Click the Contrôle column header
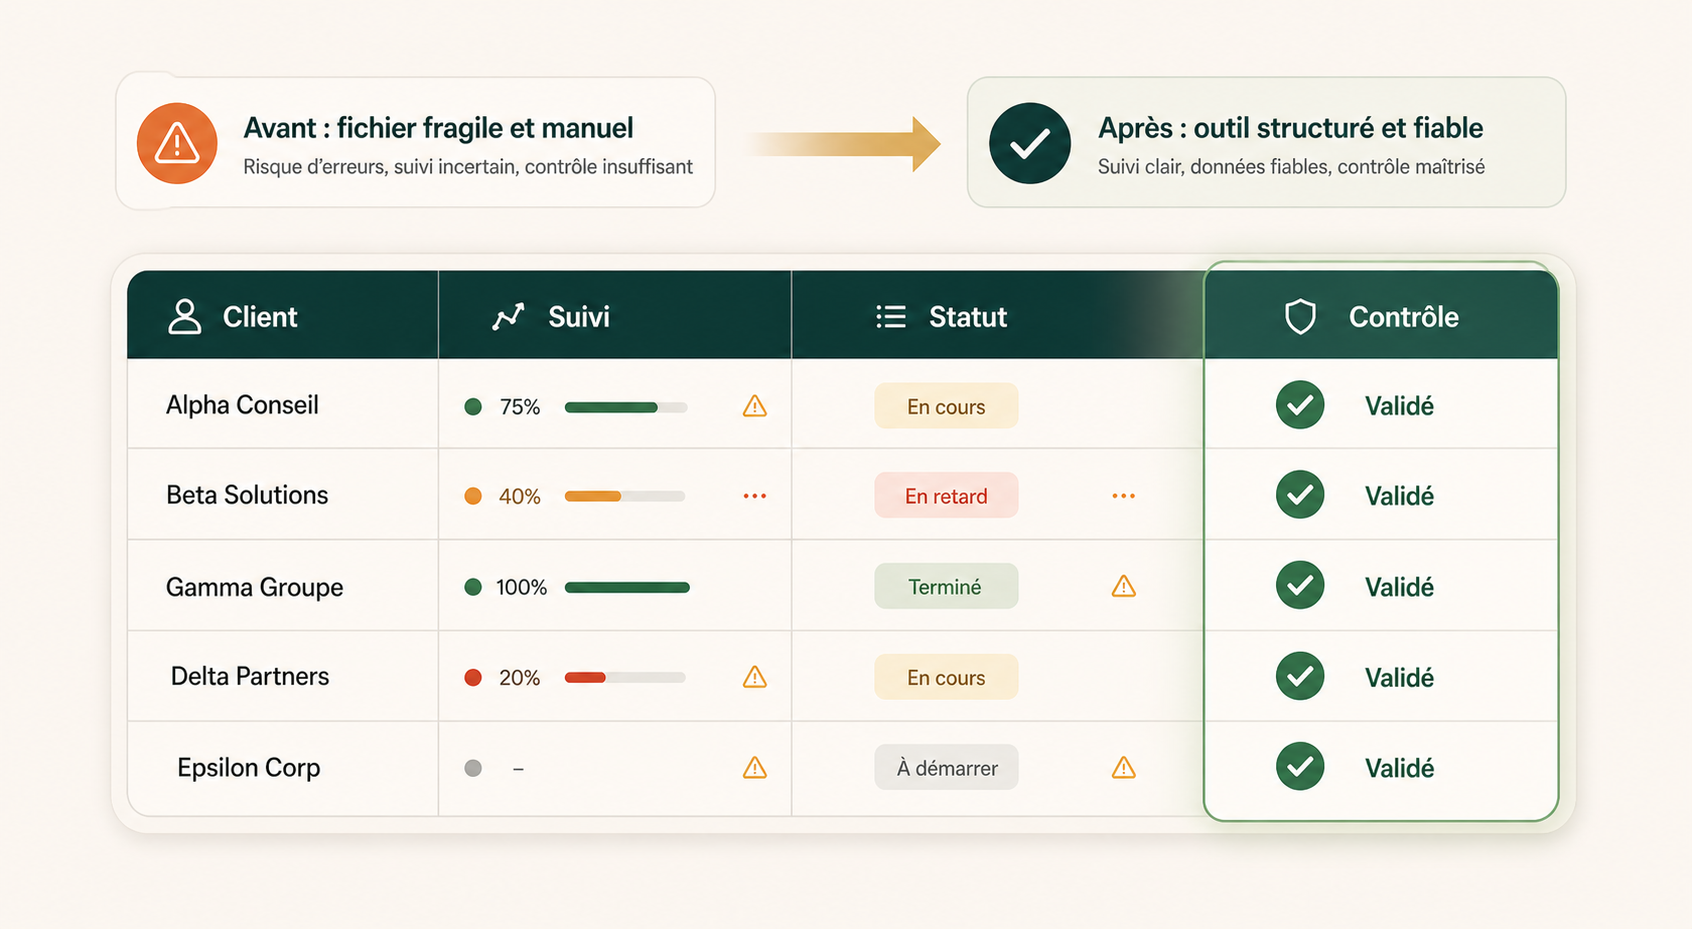1692x929 pixels. pos(1381,315)
